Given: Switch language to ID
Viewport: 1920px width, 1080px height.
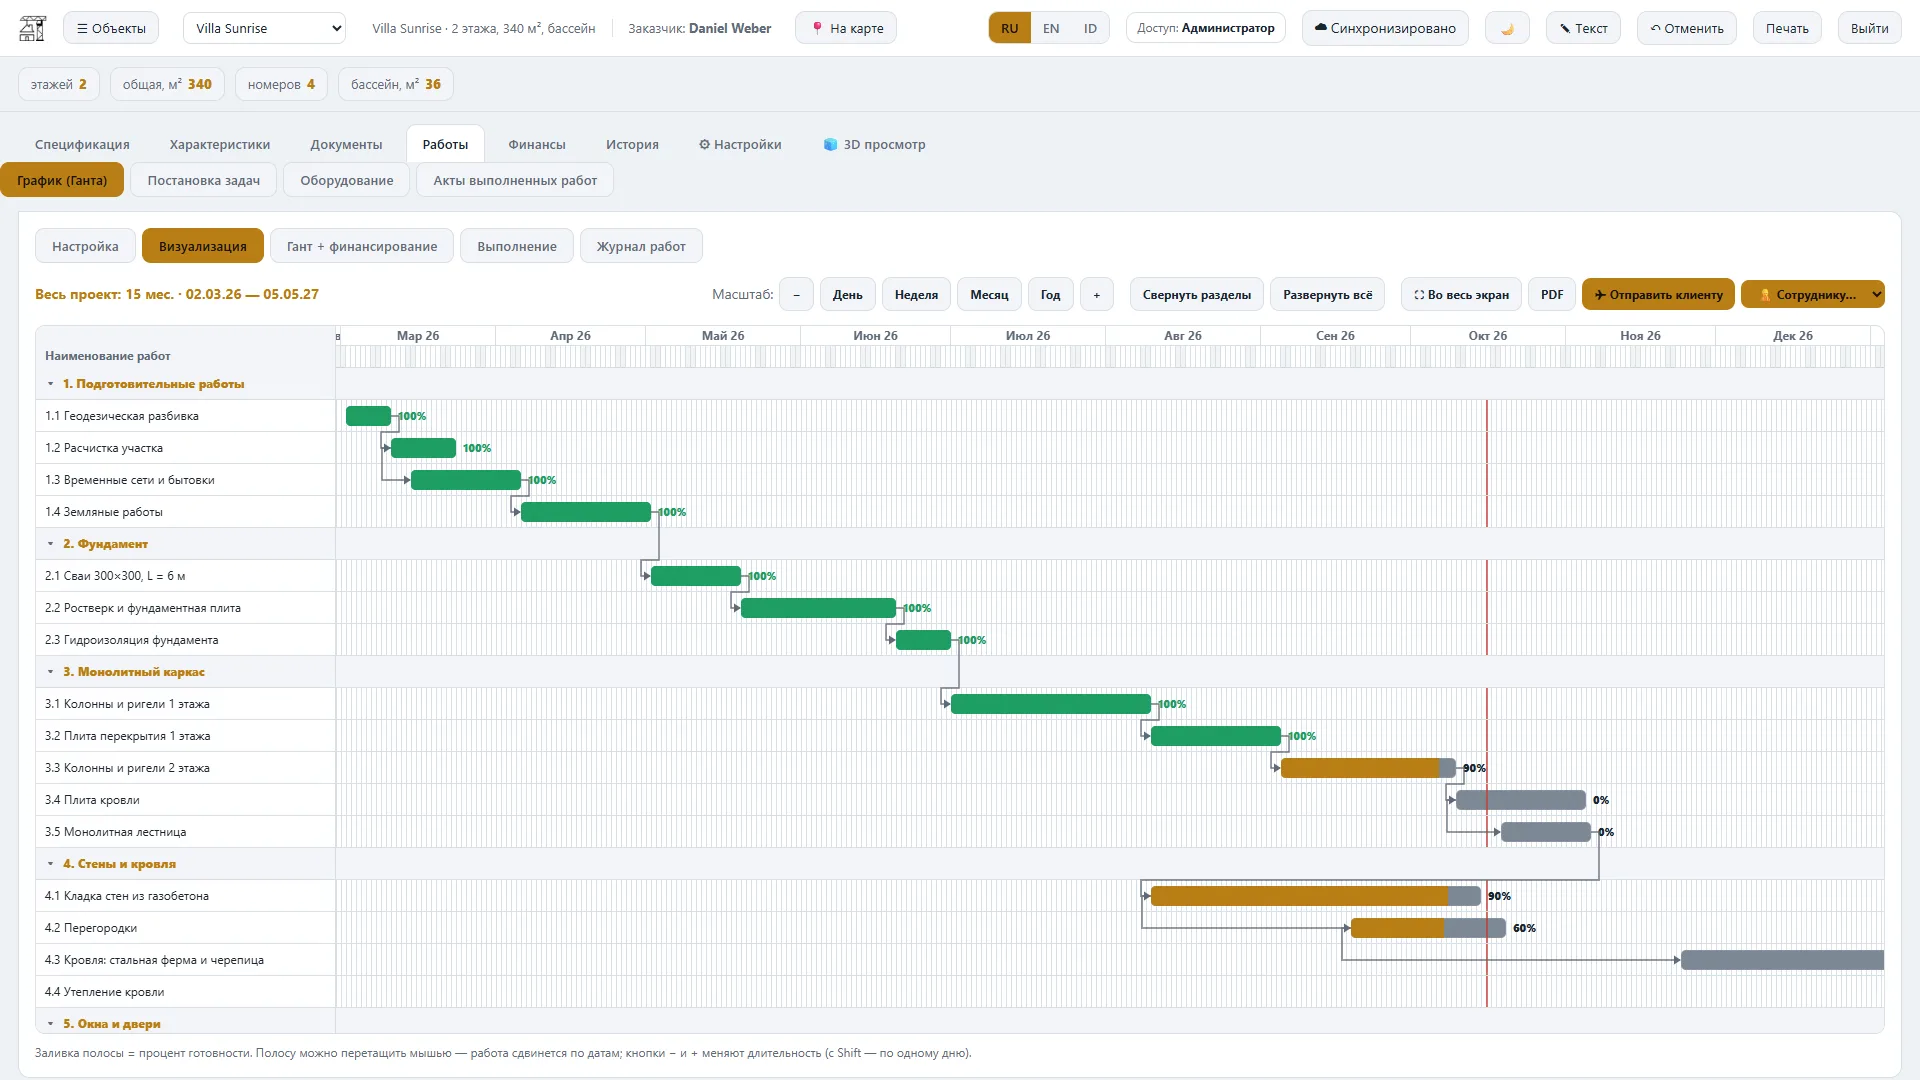Looking at the screenshot, I should tap(1090, 28).
